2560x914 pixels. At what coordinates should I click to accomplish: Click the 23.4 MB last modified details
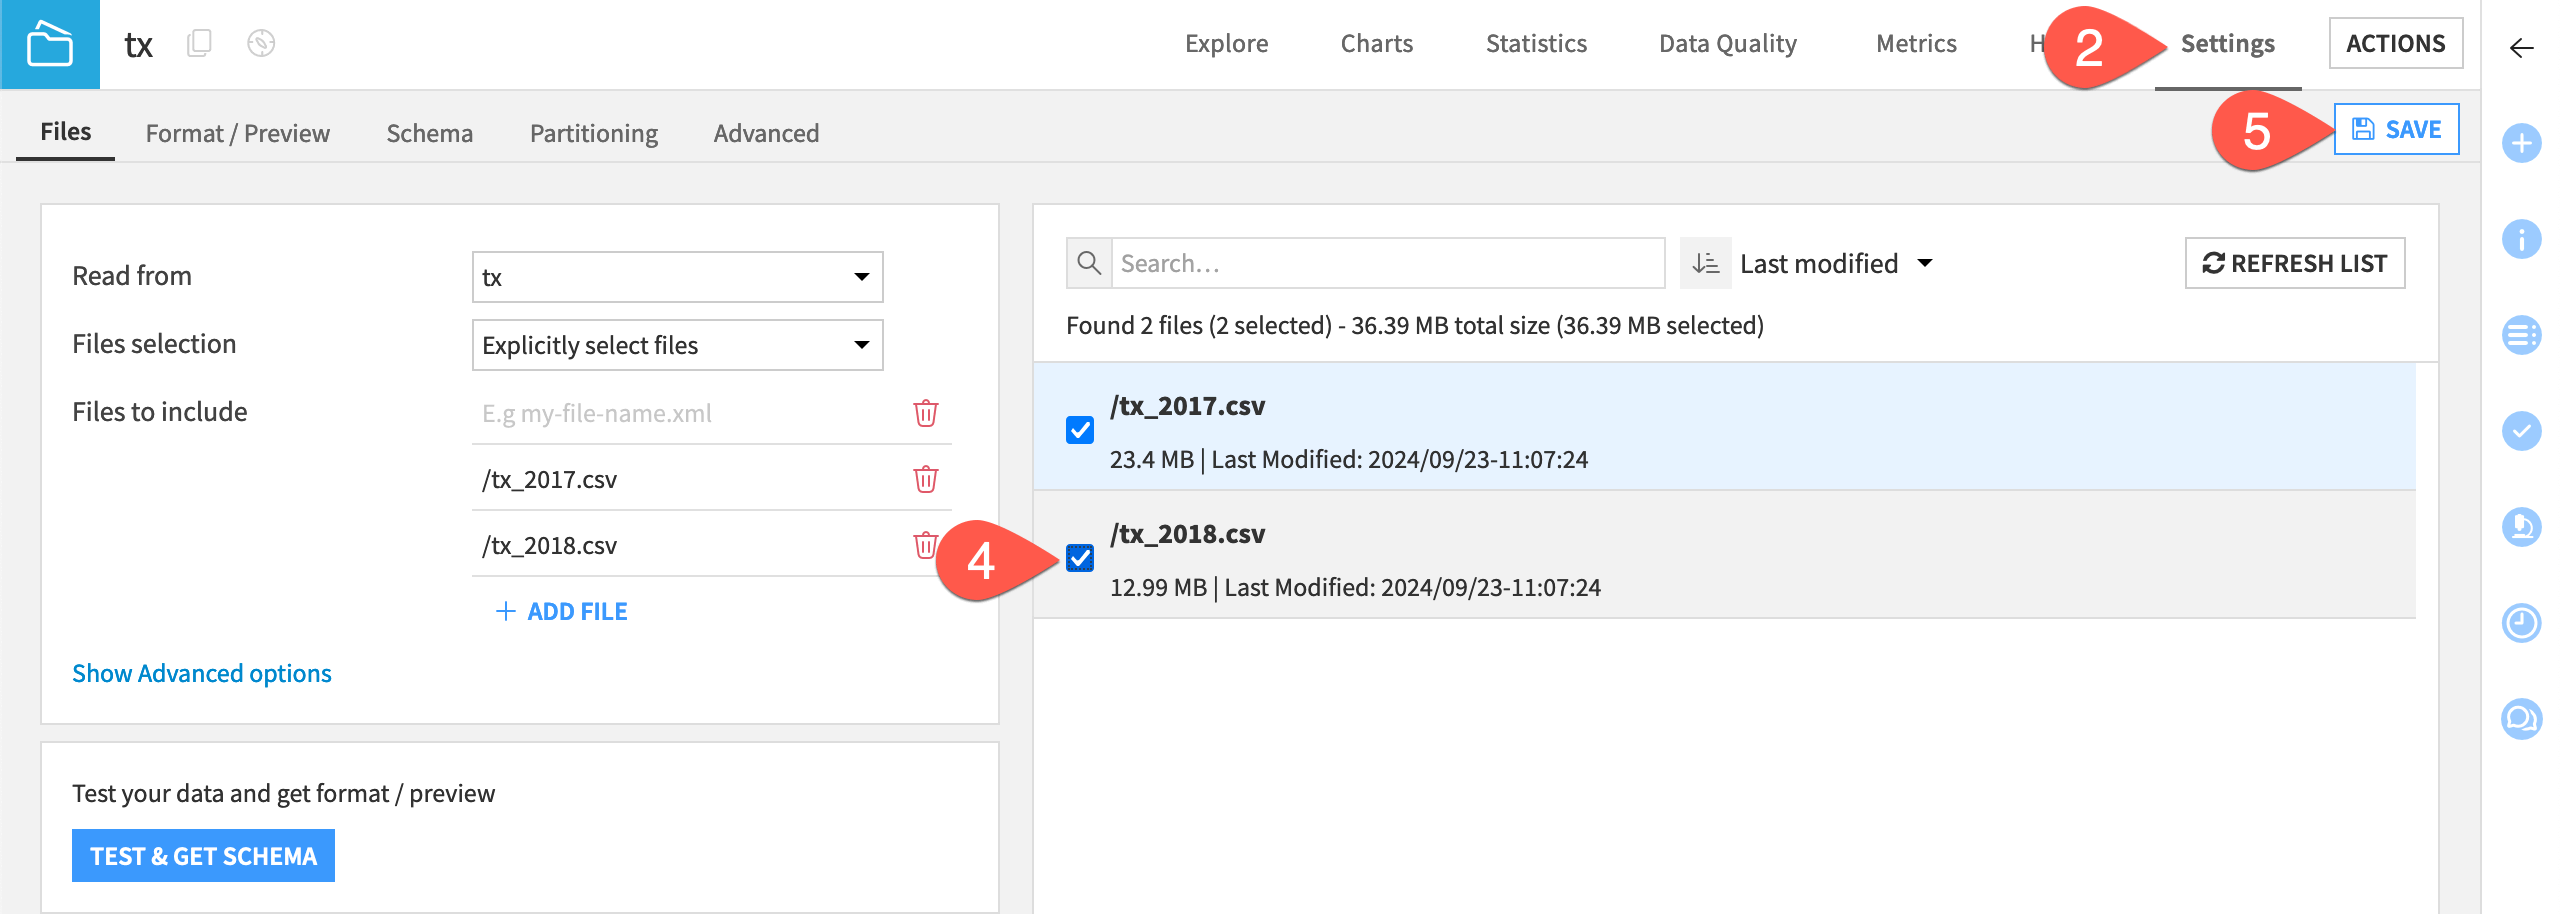click(1349, 459)
